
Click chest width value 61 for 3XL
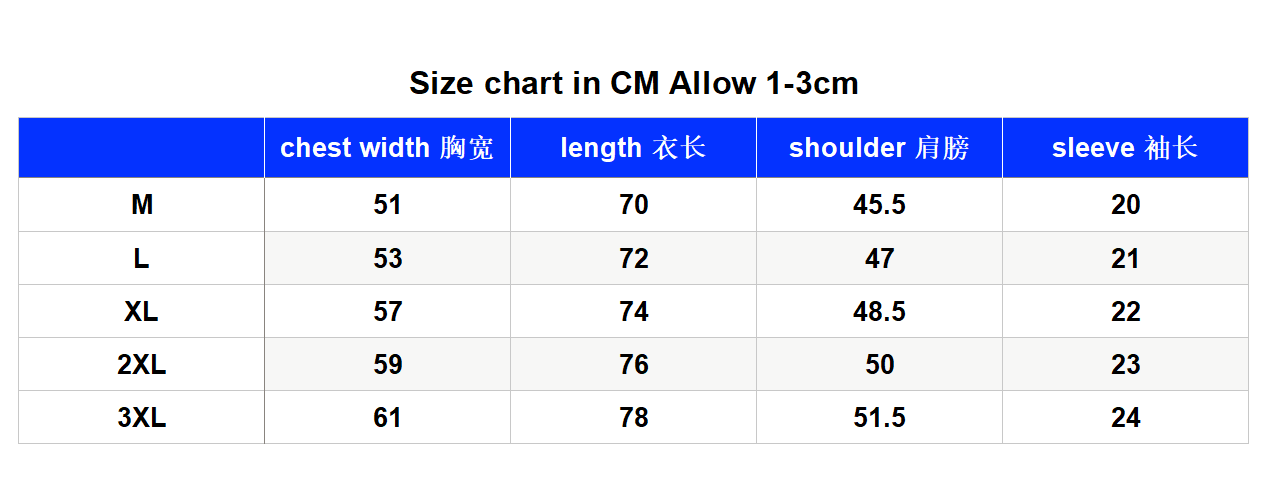pos(387,418)
